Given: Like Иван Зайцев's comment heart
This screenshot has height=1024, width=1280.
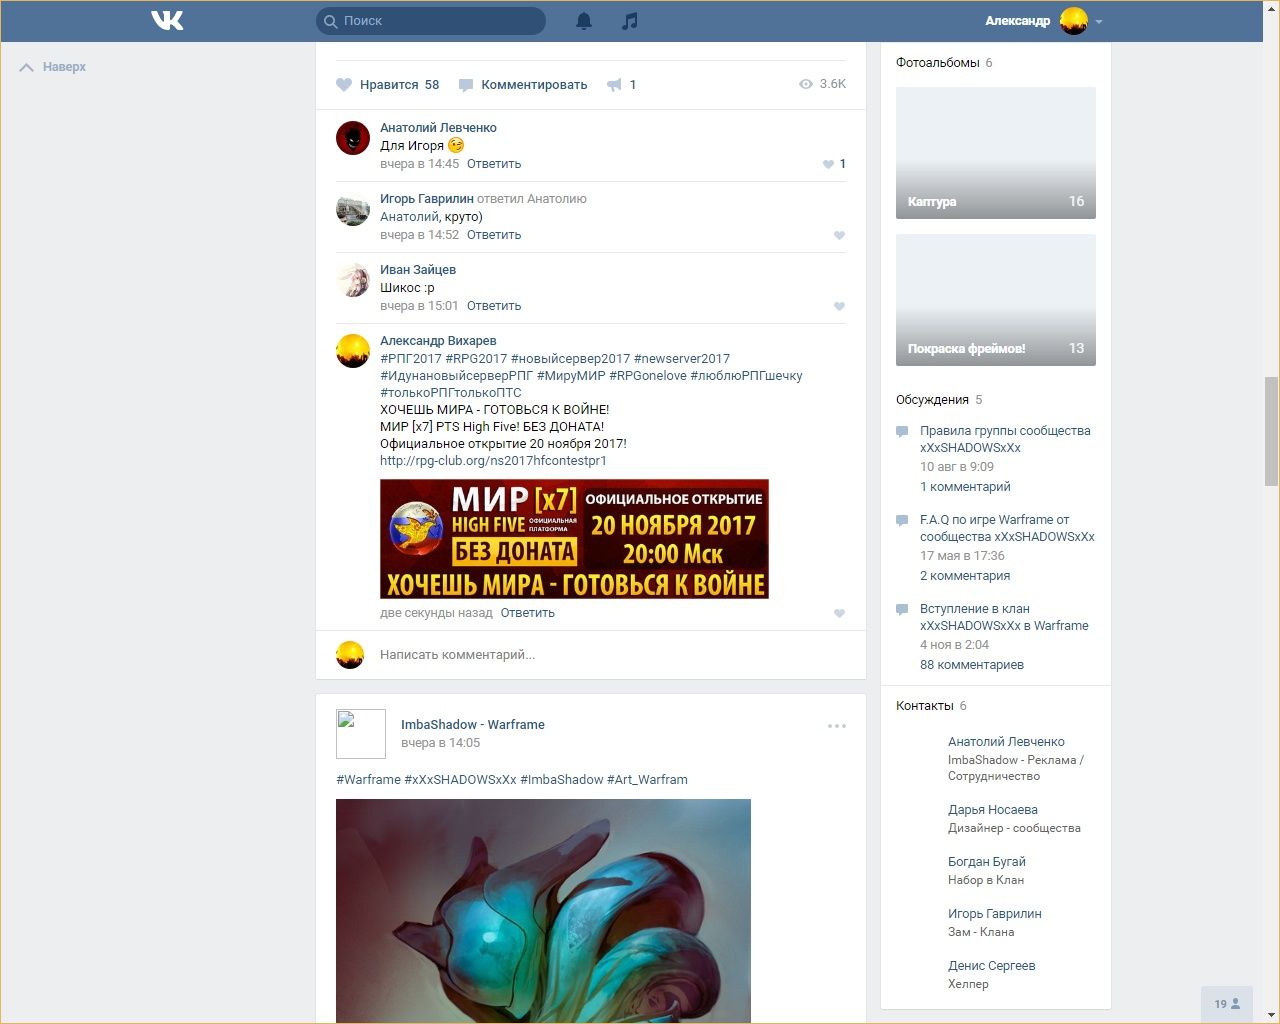Looking at the screenshot, I should (839, 307).
